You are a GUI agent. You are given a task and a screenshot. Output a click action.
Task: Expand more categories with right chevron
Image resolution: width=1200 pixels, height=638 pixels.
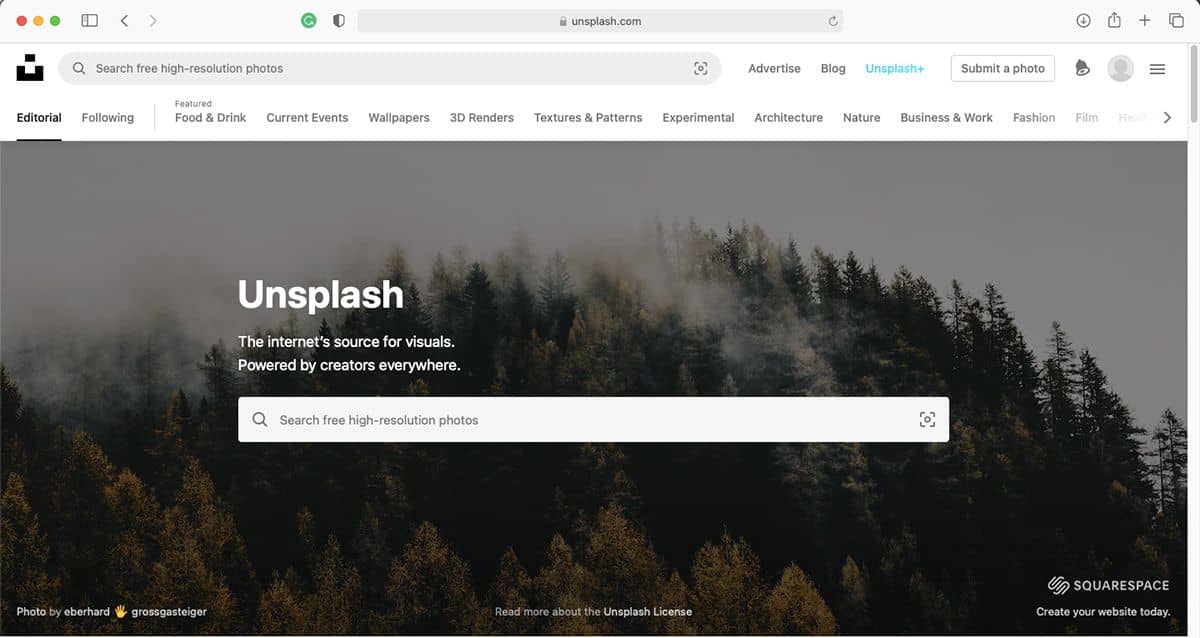click(1167, 117)
